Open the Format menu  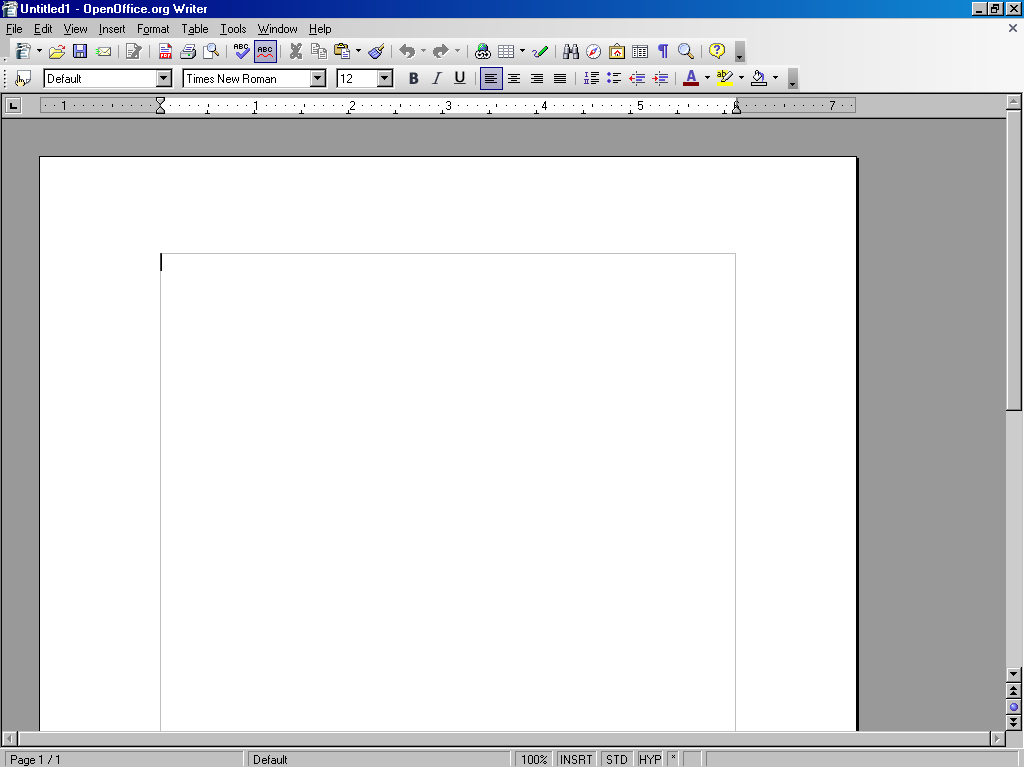[x=153, y=29]
